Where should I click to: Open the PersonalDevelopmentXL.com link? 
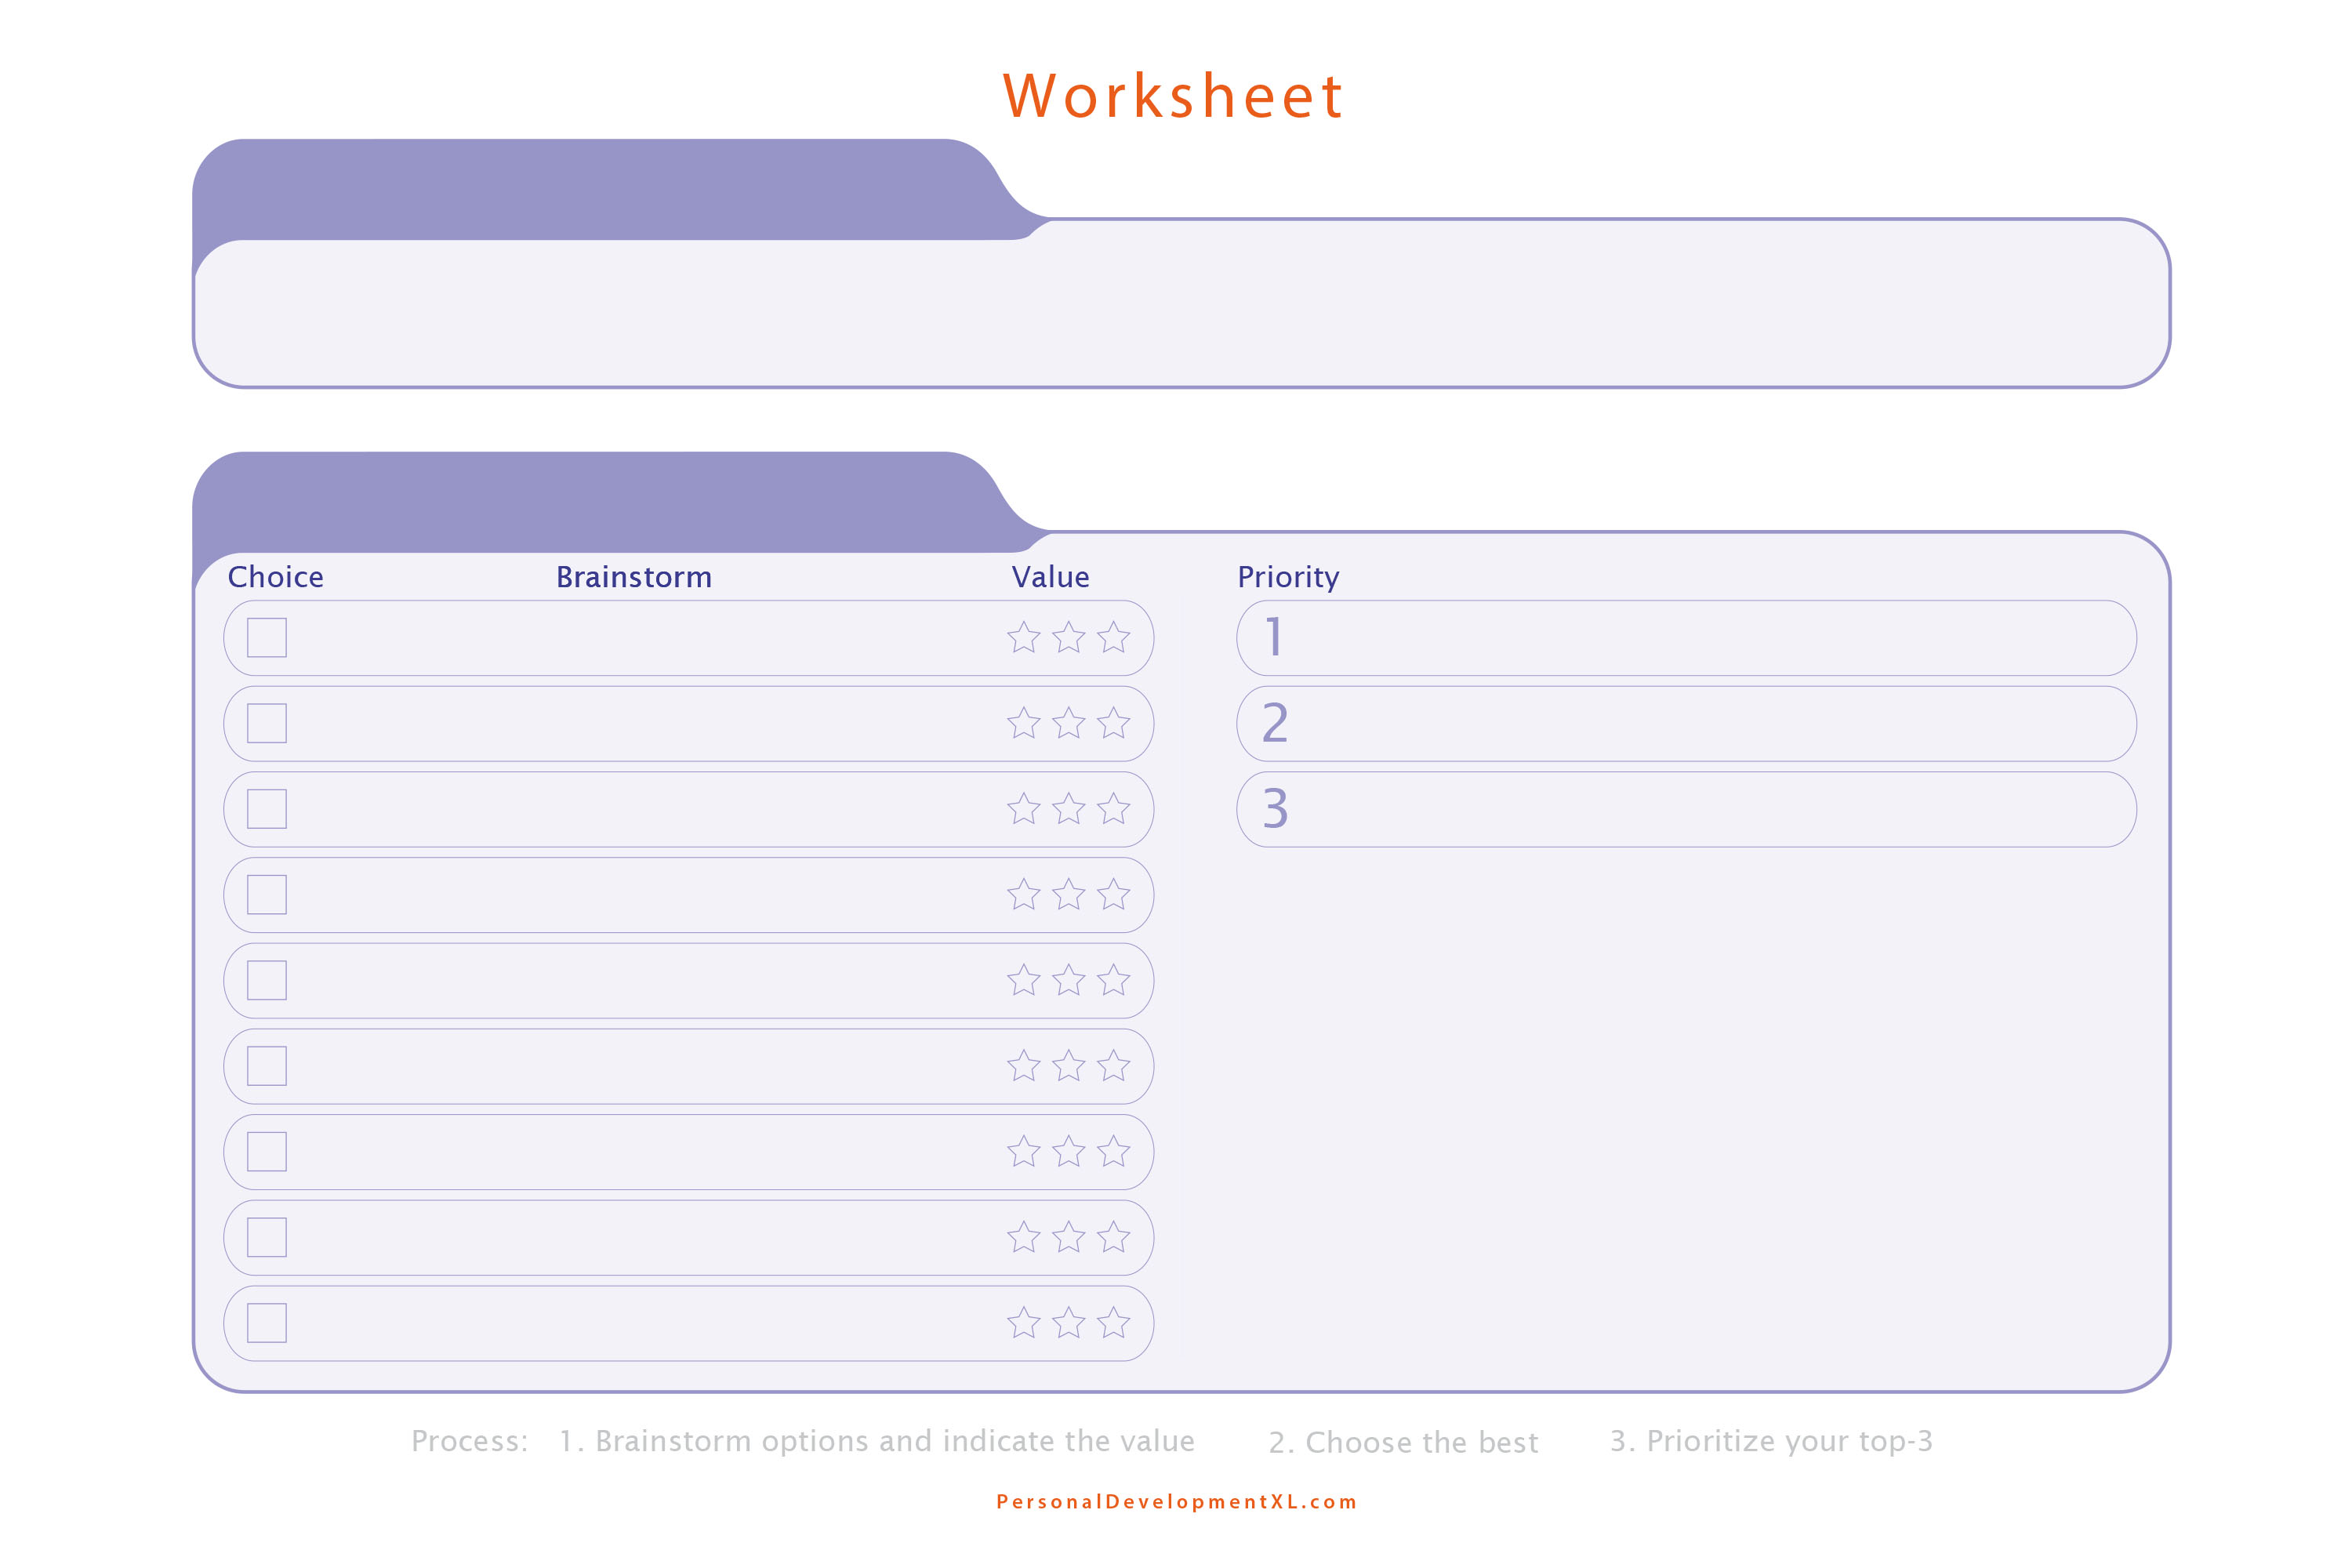coord(1176,1502)
